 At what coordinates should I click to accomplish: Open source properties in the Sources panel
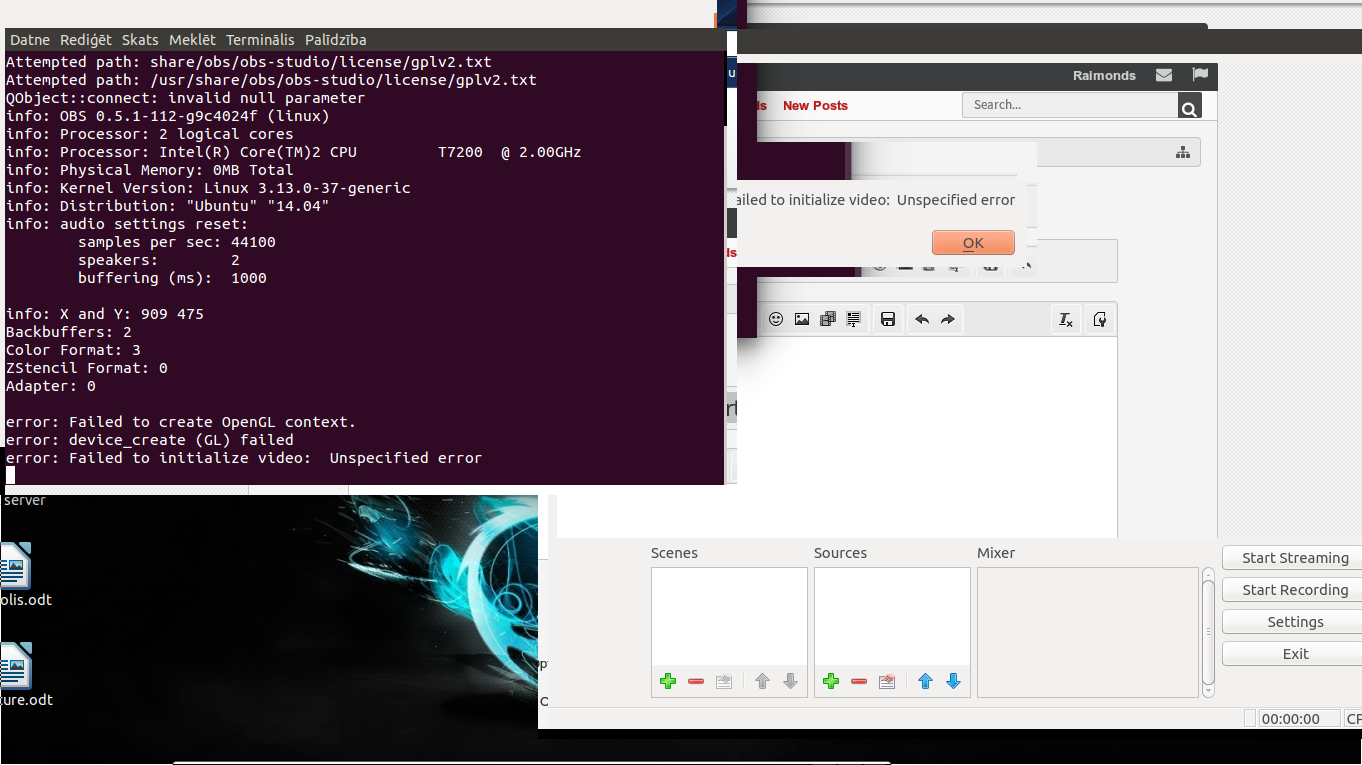(886, 681)
